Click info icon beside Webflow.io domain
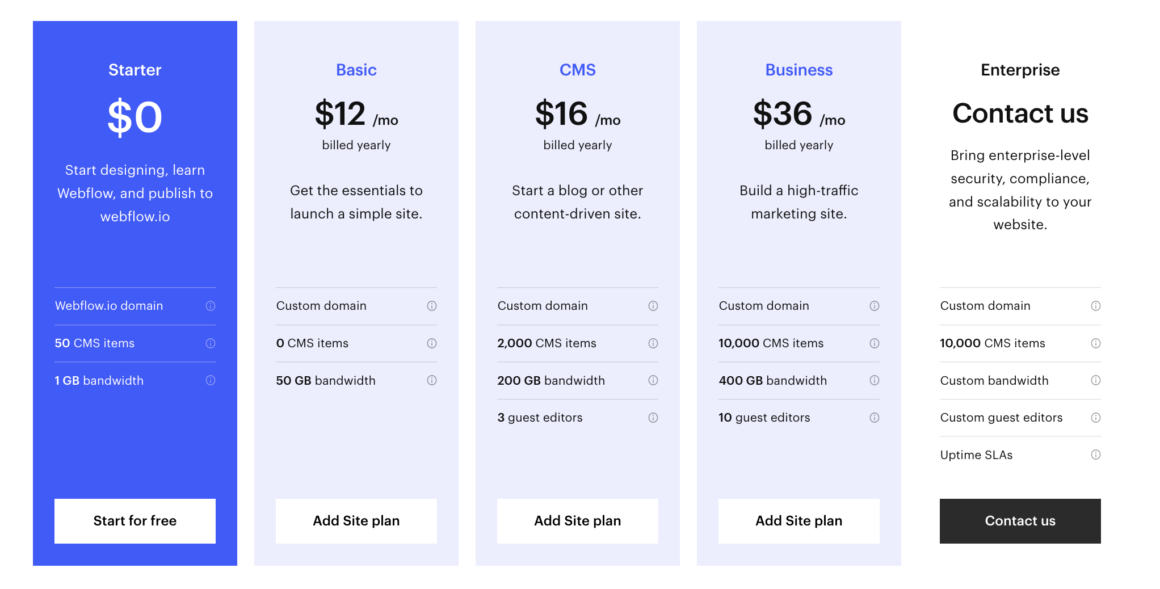The width and height of the screenshot is (1160, 589). pyautogui.click(x=210, y=306)
